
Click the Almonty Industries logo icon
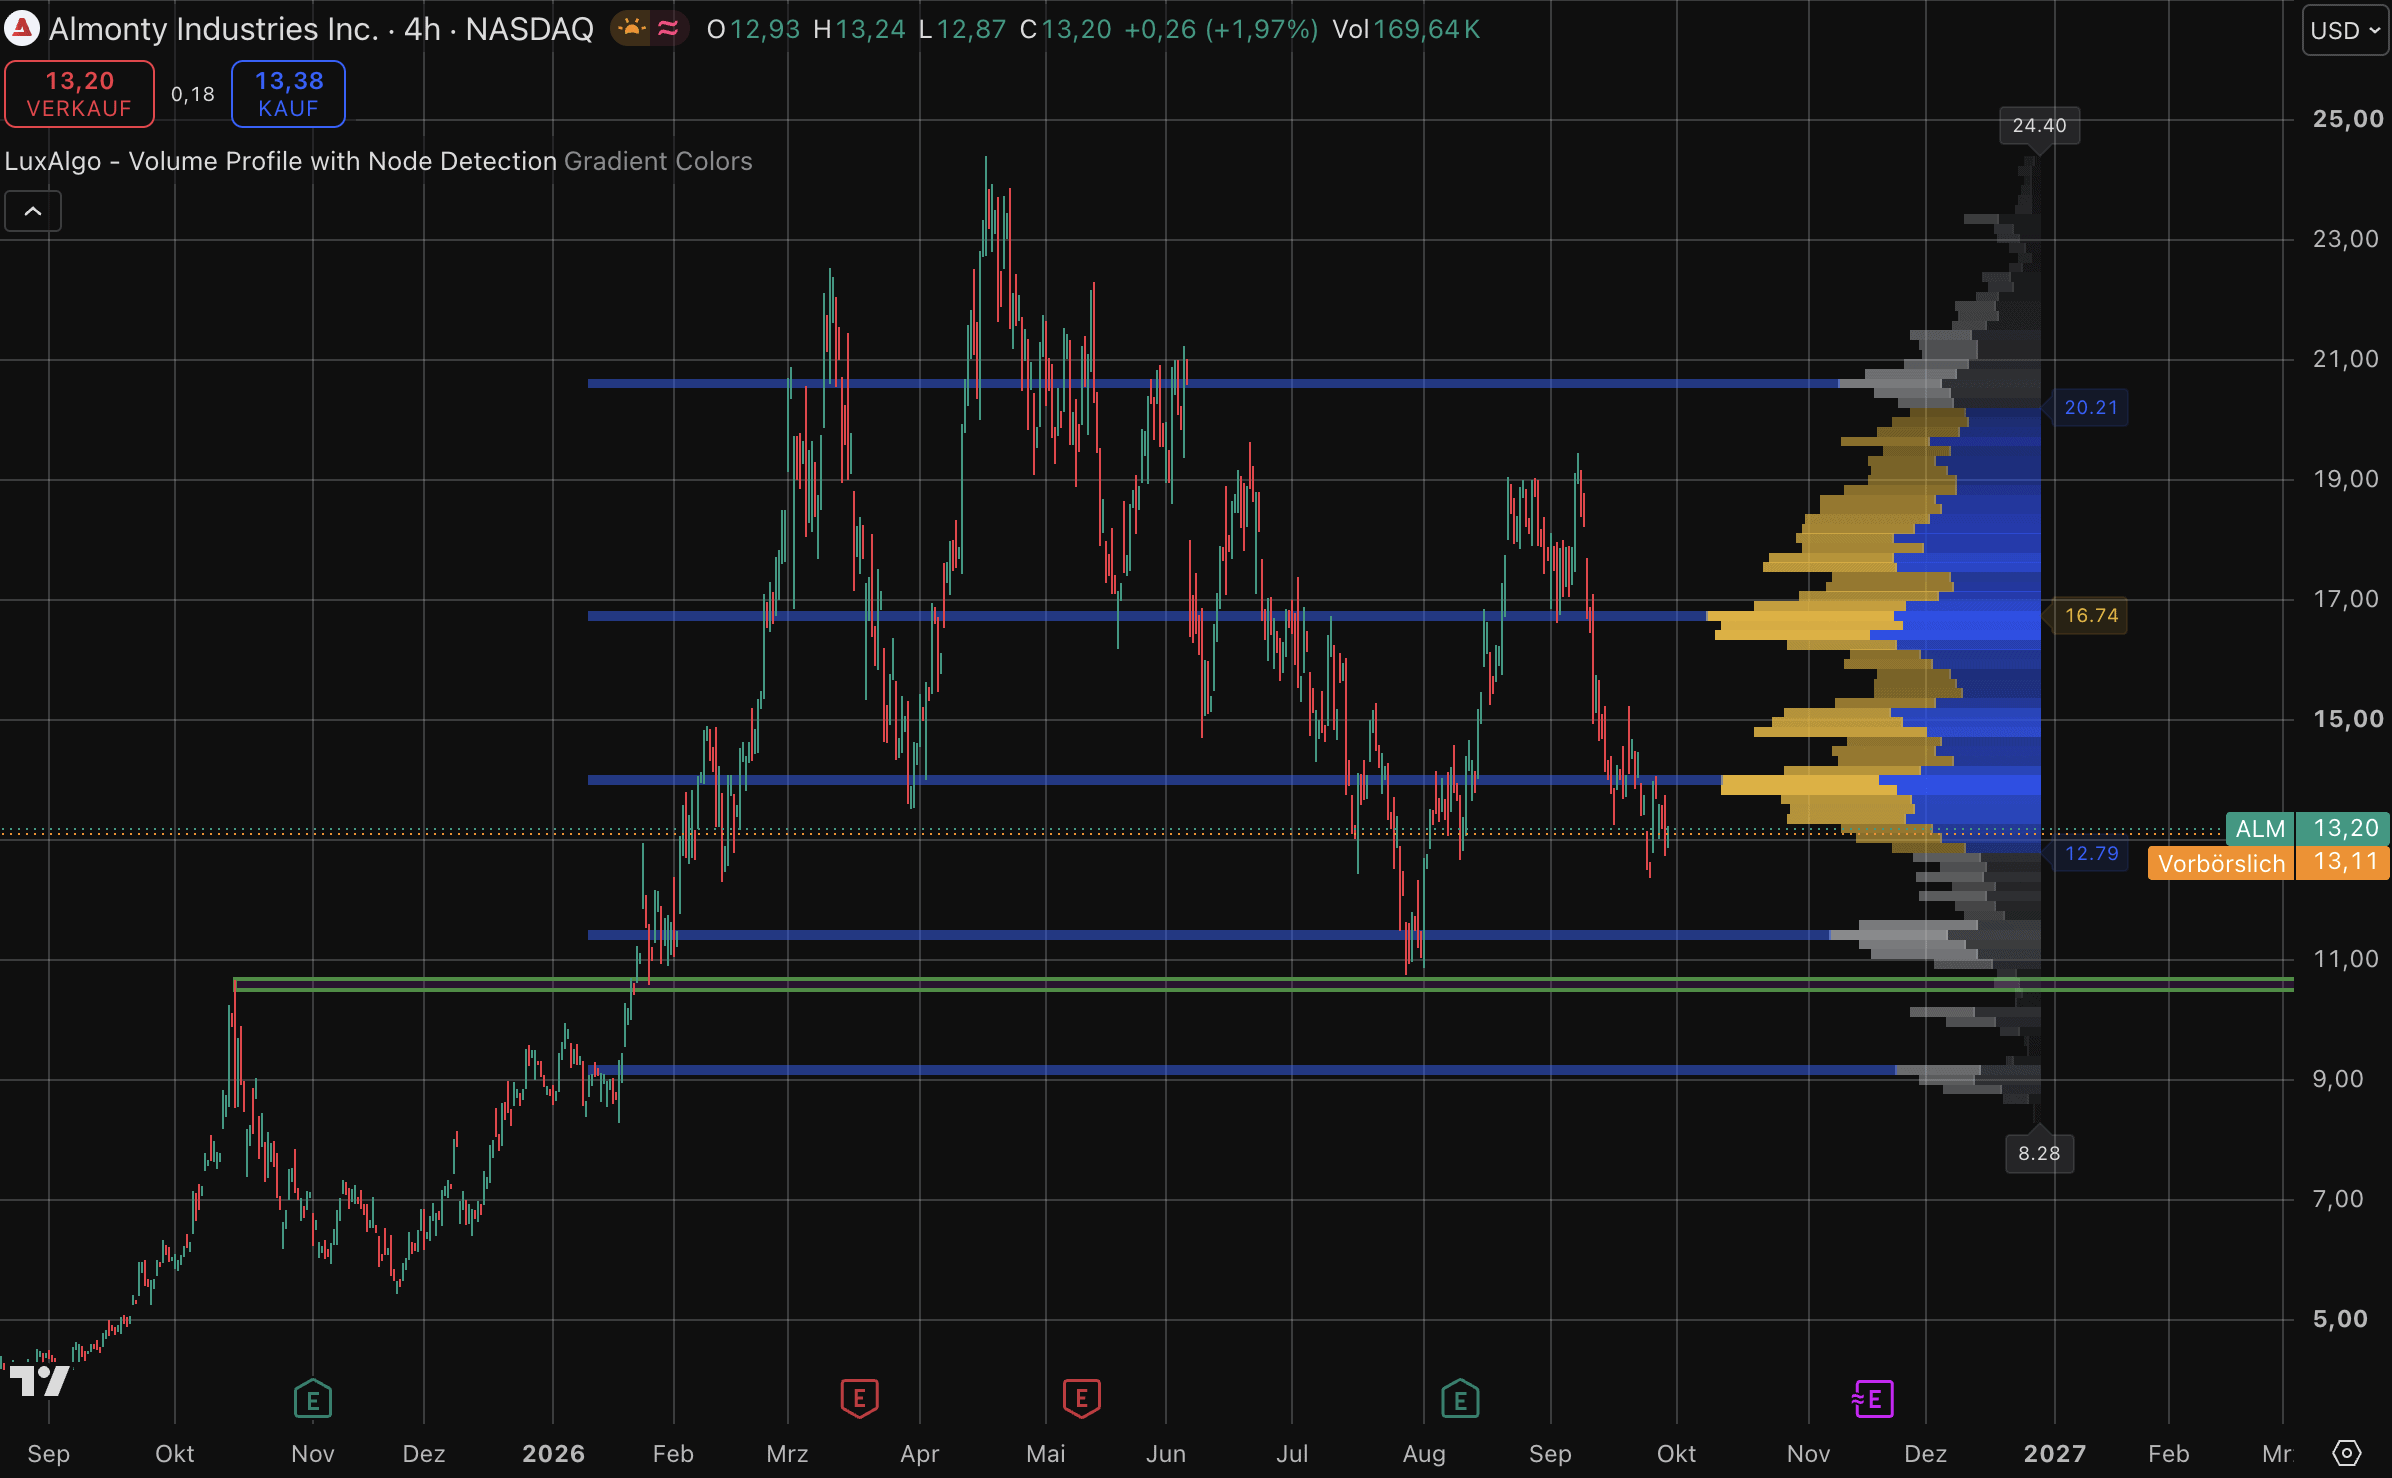[x=22, y=29]
